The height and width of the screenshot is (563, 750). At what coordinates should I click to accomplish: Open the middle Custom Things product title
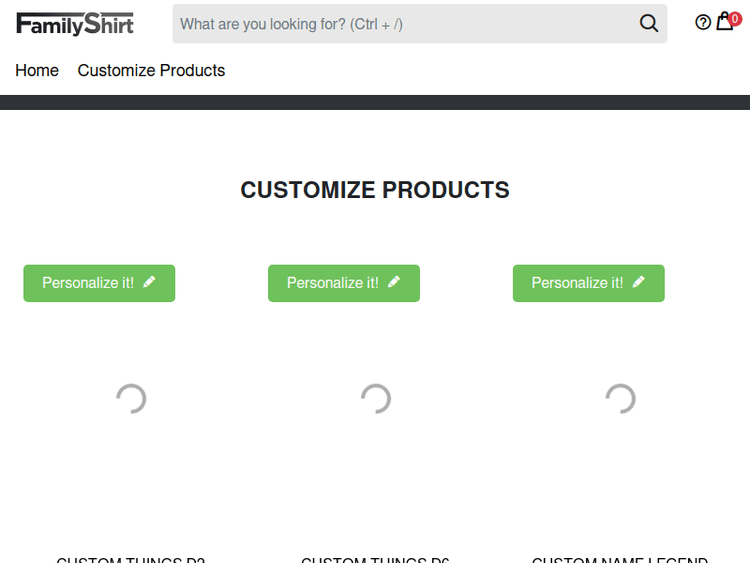(x=375, y=559)
